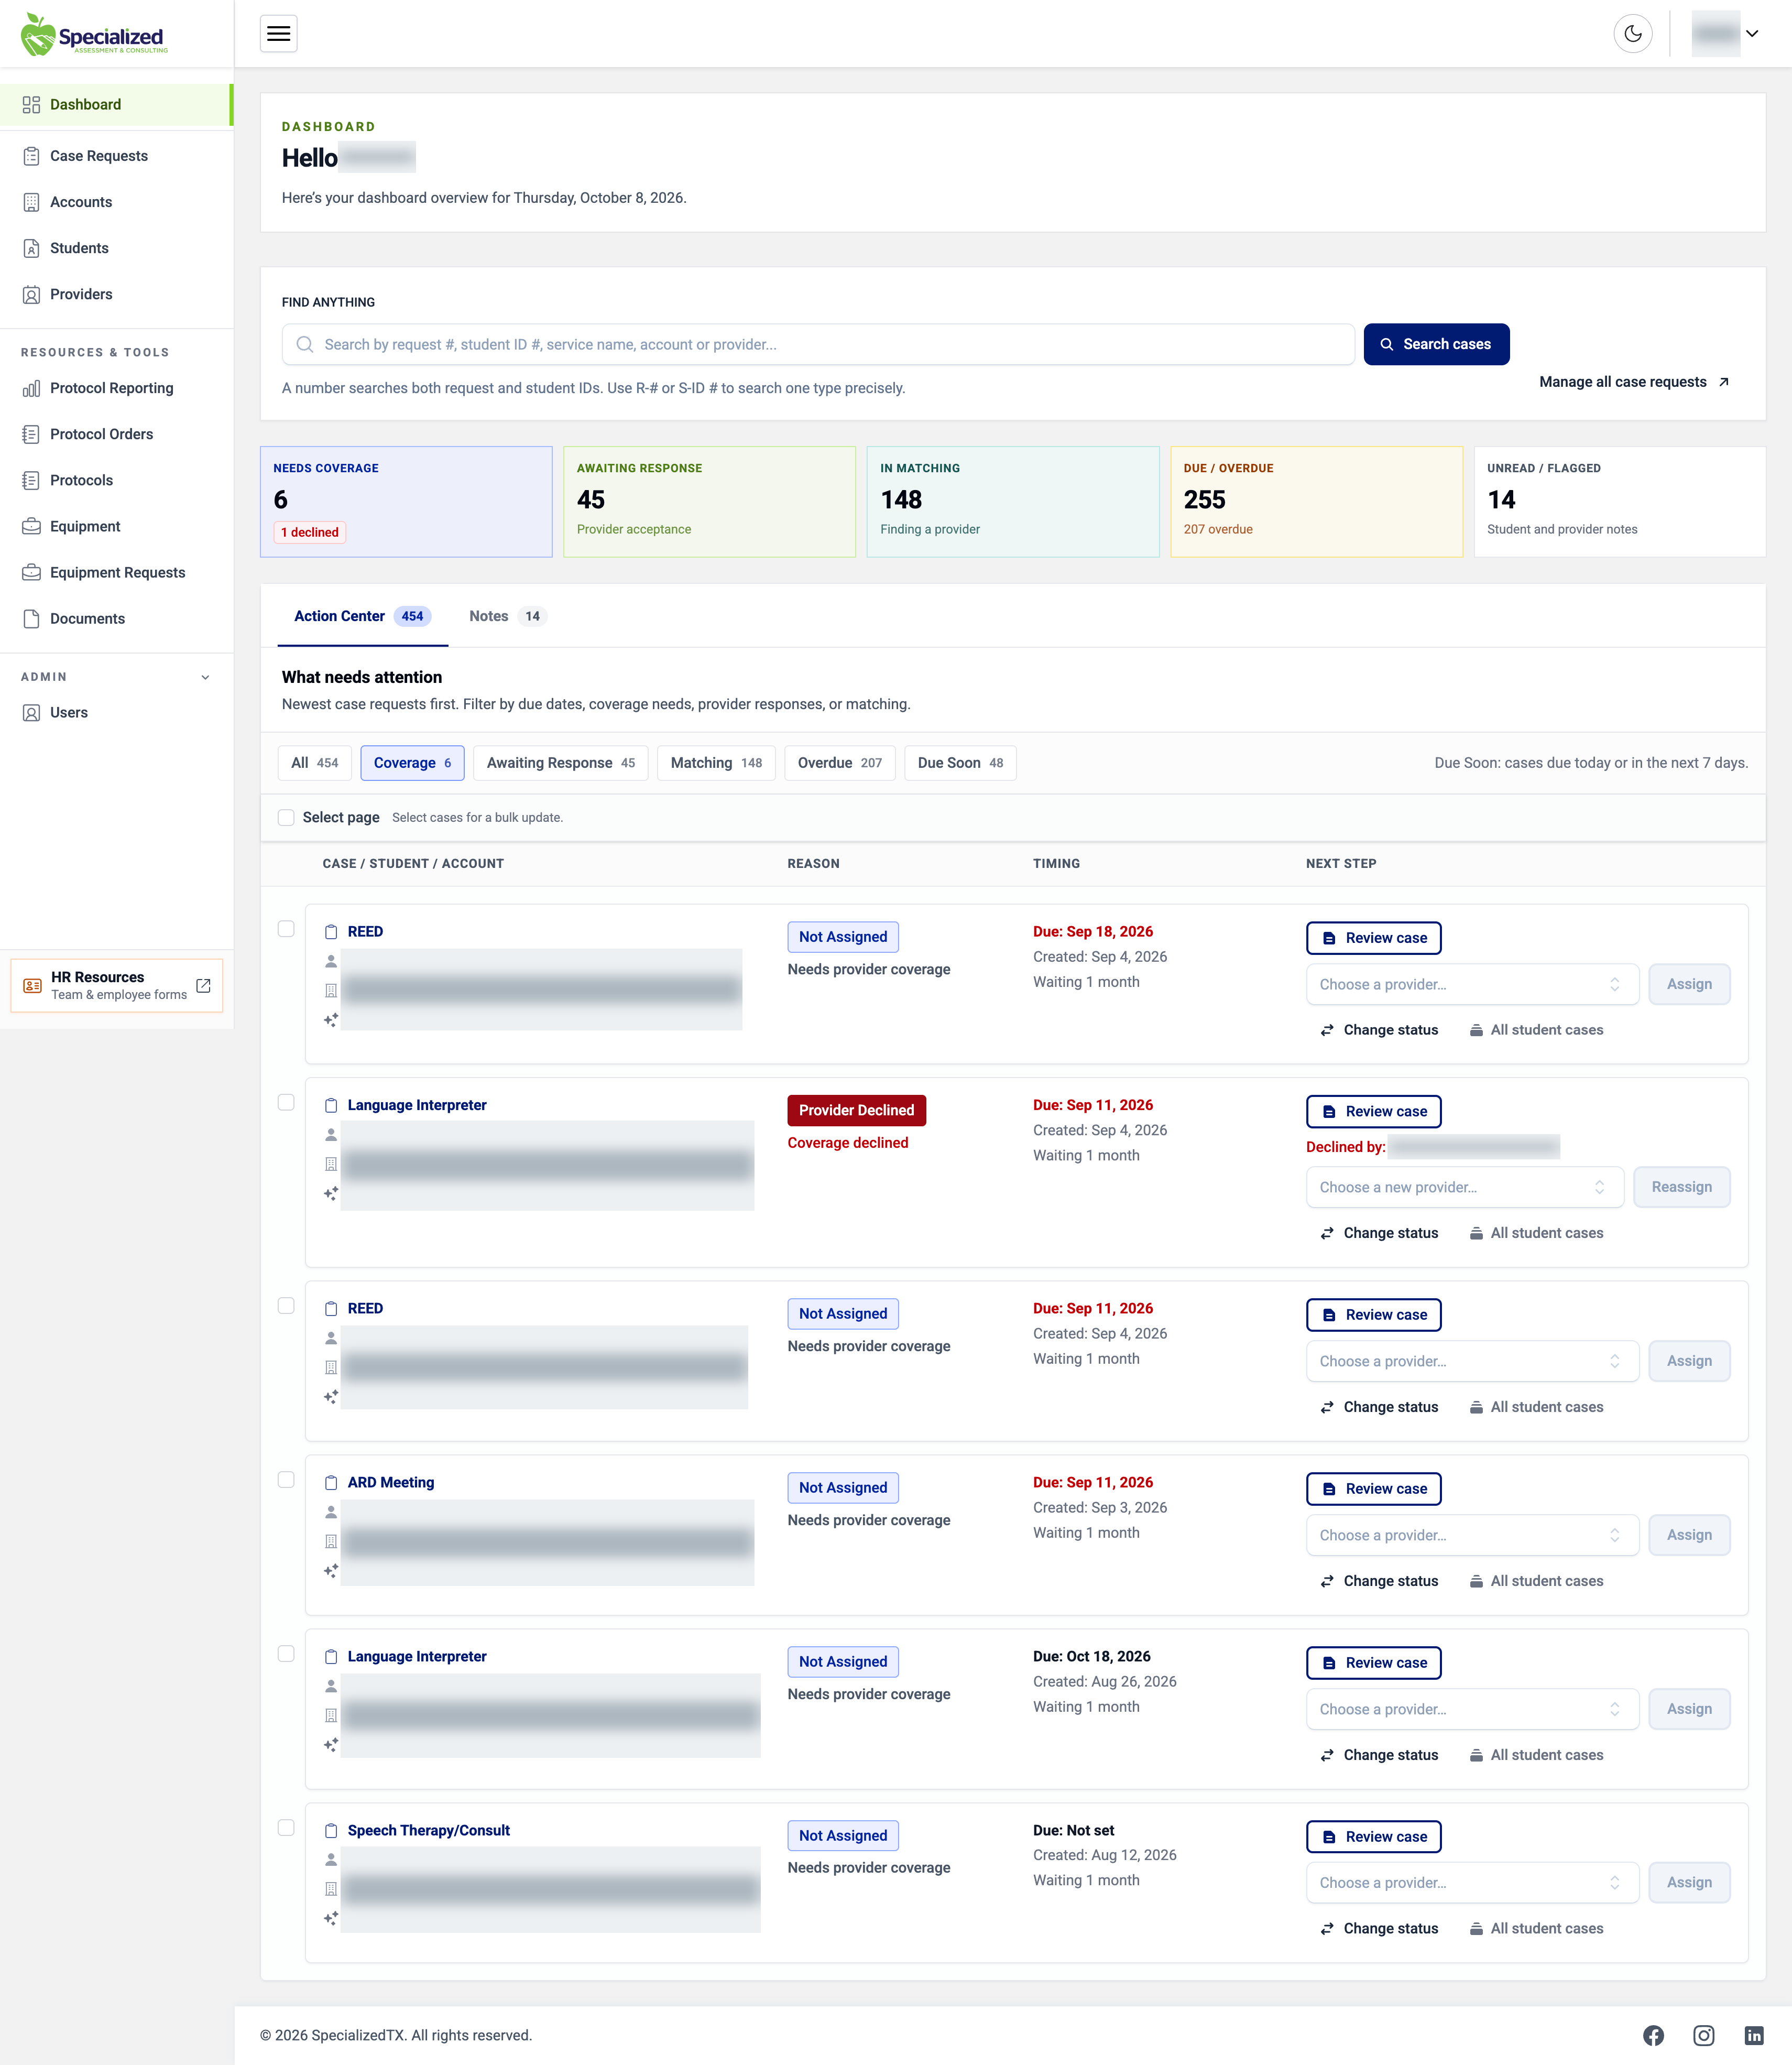Image resolution: width=1792 pixels, height=2065 pixels.
Task: Click the Equipment Requests icon
Action: 31,572
